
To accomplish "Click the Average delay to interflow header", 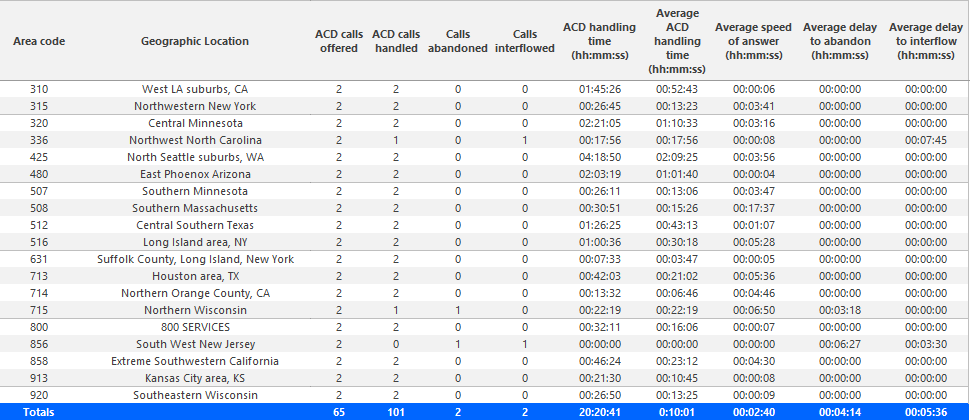I will pos(926,41).
